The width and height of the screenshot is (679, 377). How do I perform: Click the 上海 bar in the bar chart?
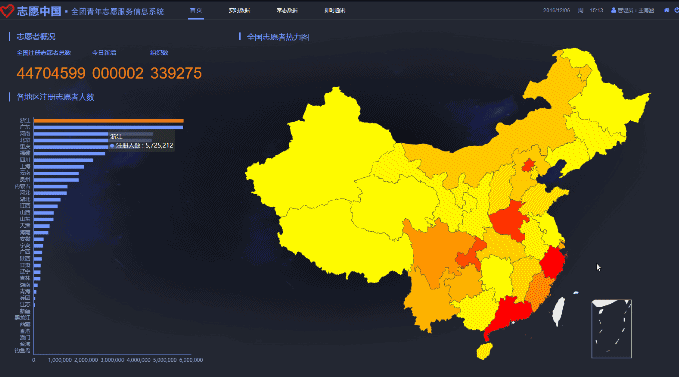point(59,167)
